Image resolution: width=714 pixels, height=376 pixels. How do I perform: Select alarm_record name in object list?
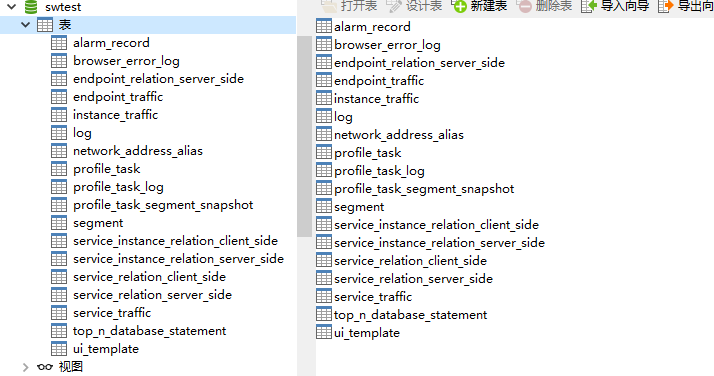click(372, 27)
